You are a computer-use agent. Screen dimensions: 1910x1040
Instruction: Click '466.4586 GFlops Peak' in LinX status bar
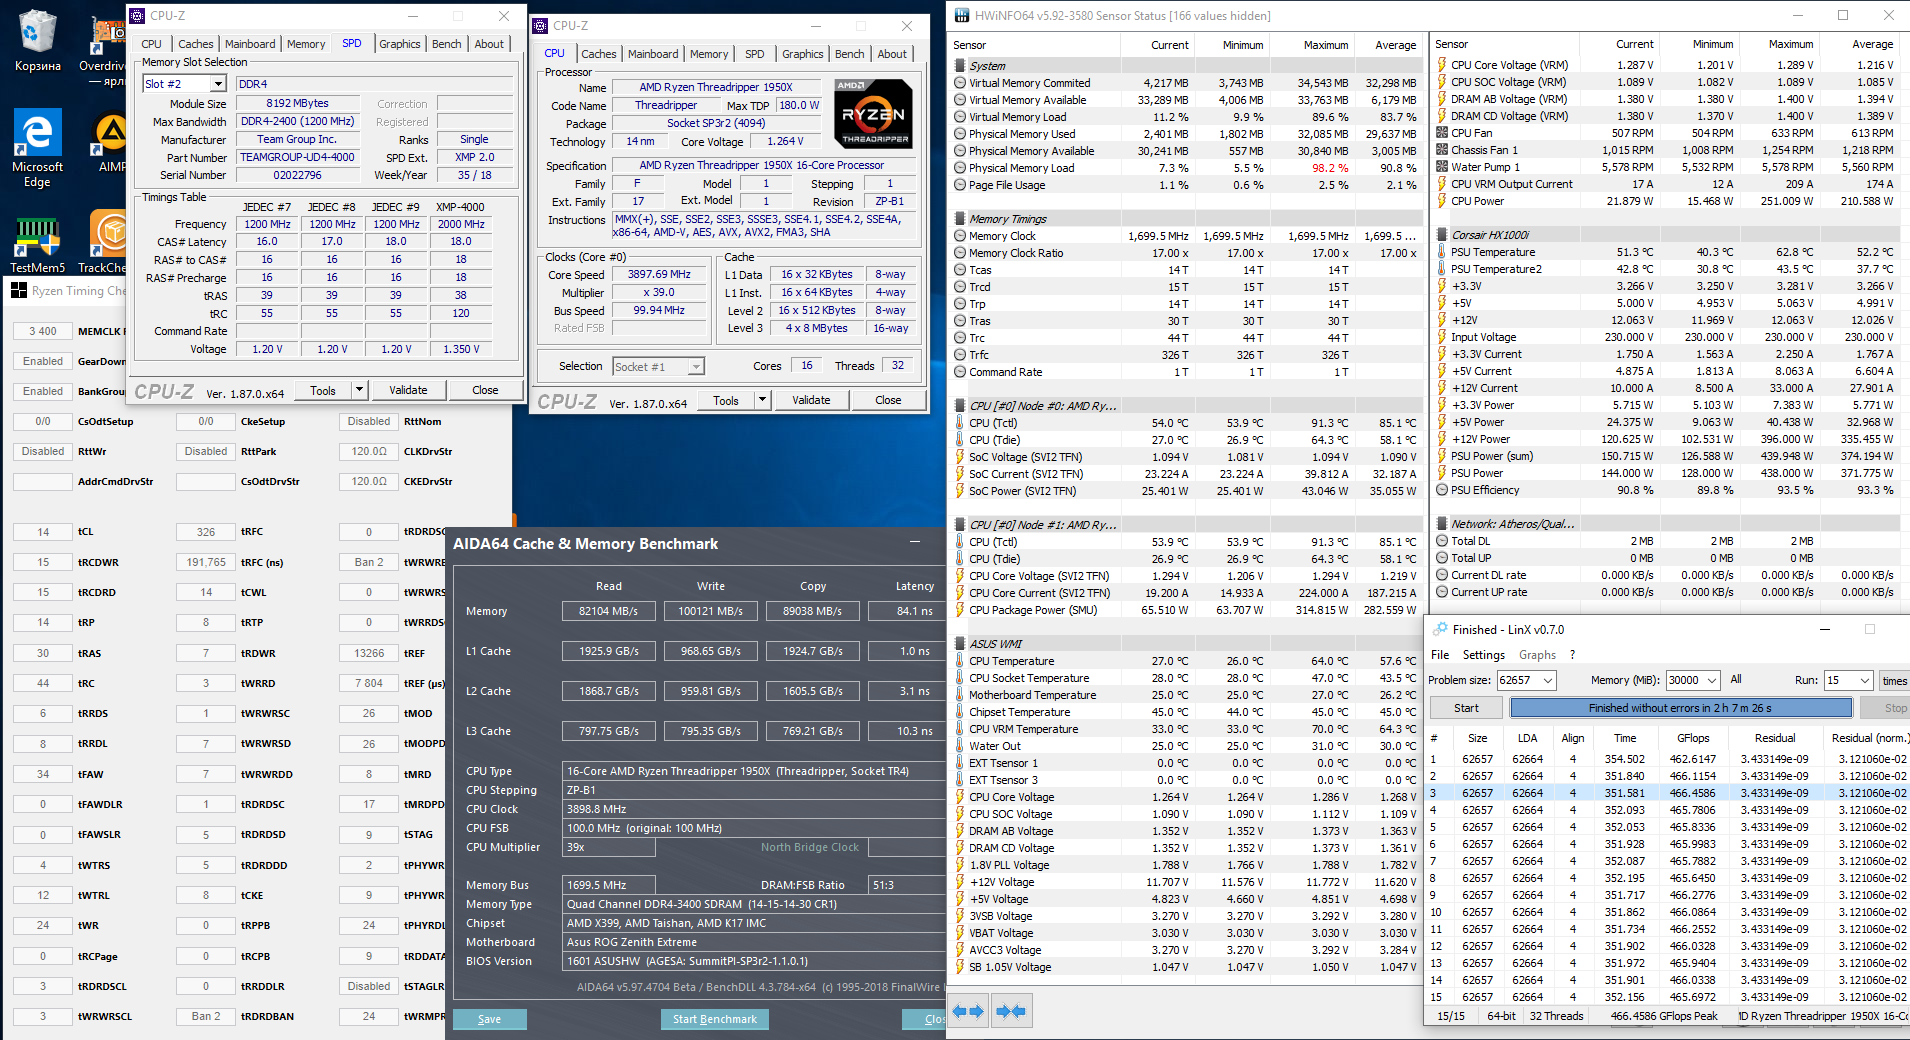click(x=1664, y=1016)
